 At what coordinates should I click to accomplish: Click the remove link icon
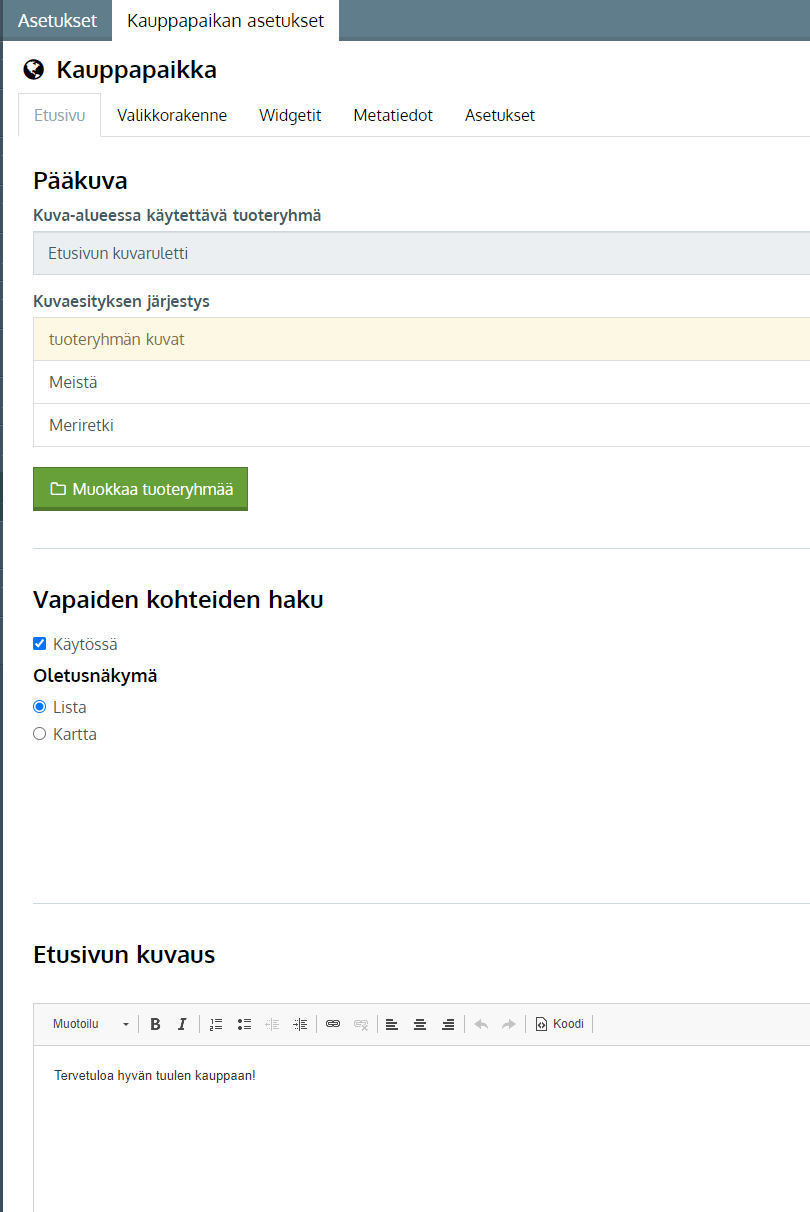click(x=361, y=1024)
